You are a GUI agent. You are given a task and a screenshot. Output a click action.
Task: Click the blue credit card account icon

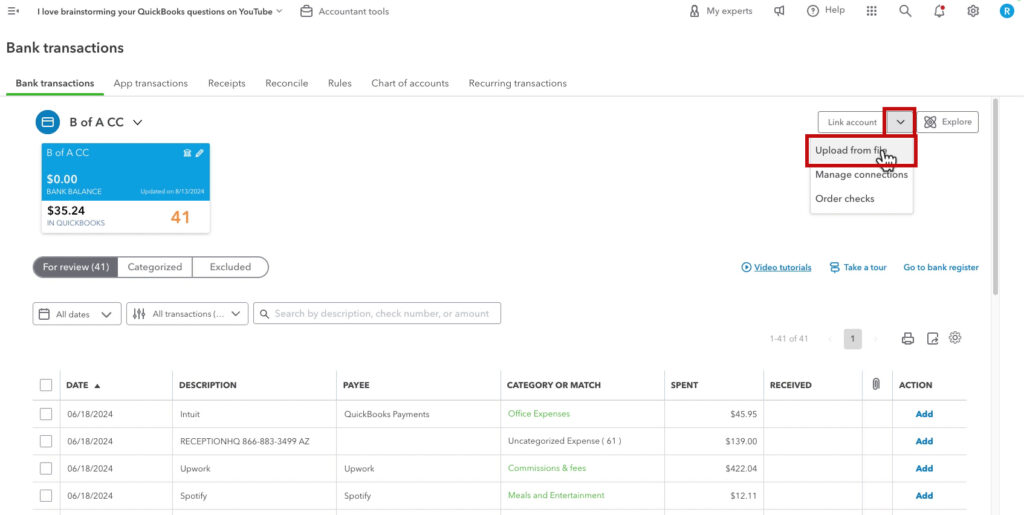48,122
